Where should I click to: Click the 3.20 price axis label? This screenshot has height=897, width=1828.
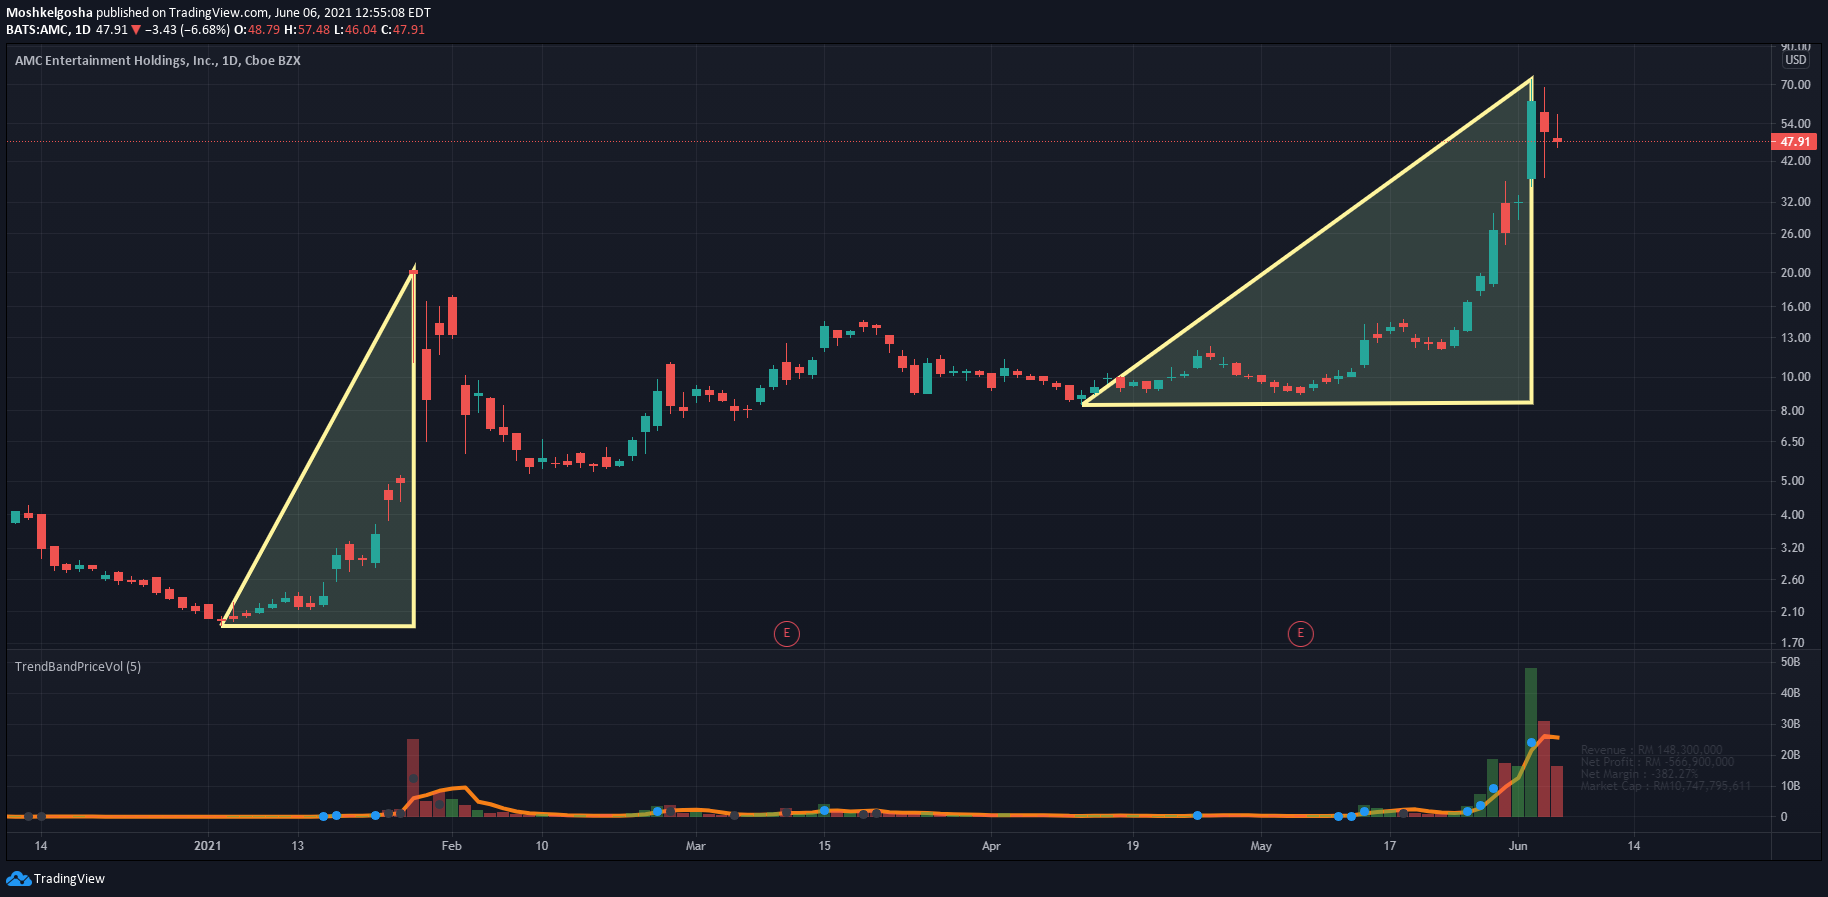click(1792, 548)
